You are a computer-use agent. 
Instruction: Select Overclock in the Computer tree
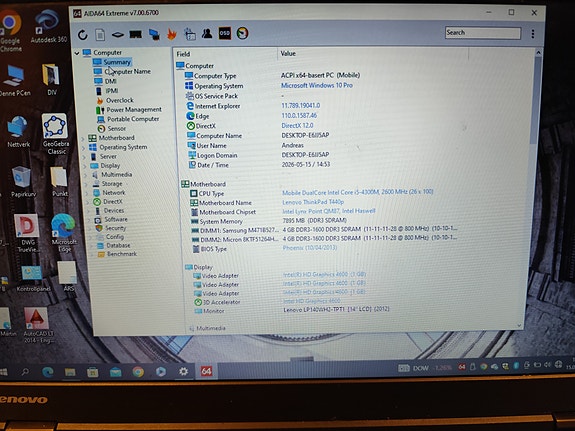click(x=120, y=100)
